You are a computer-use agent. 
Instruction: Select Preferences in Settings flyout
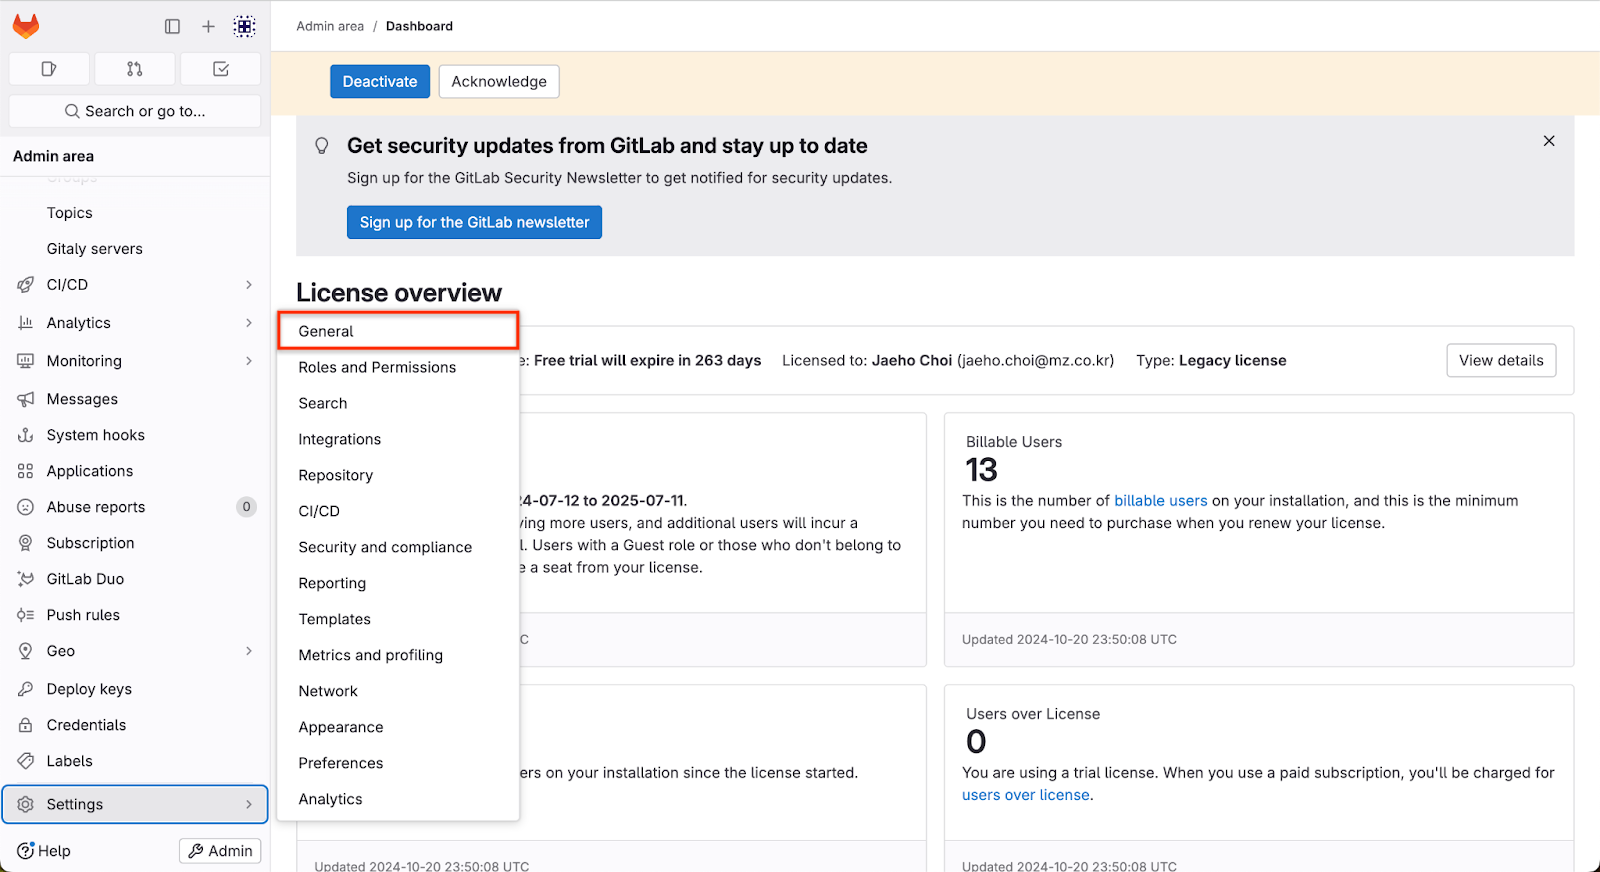point(398,763)
